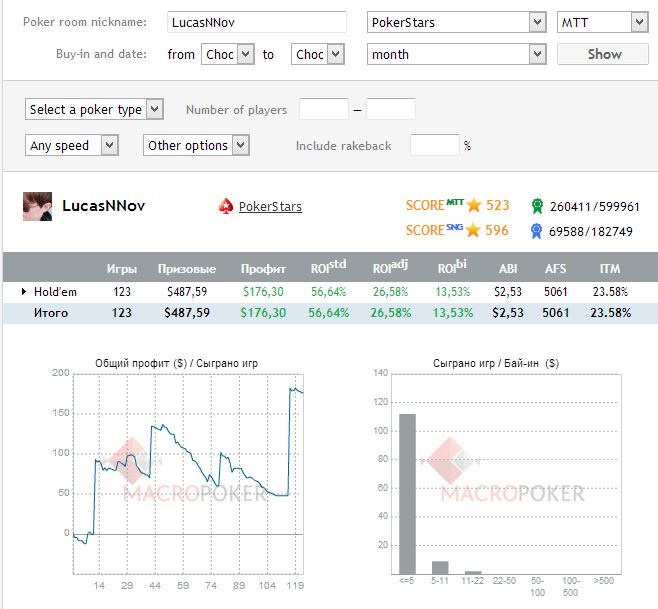658x609 pixels.
Task: Click Итого prize value $487,59
Action: click(x=187, y=313)
